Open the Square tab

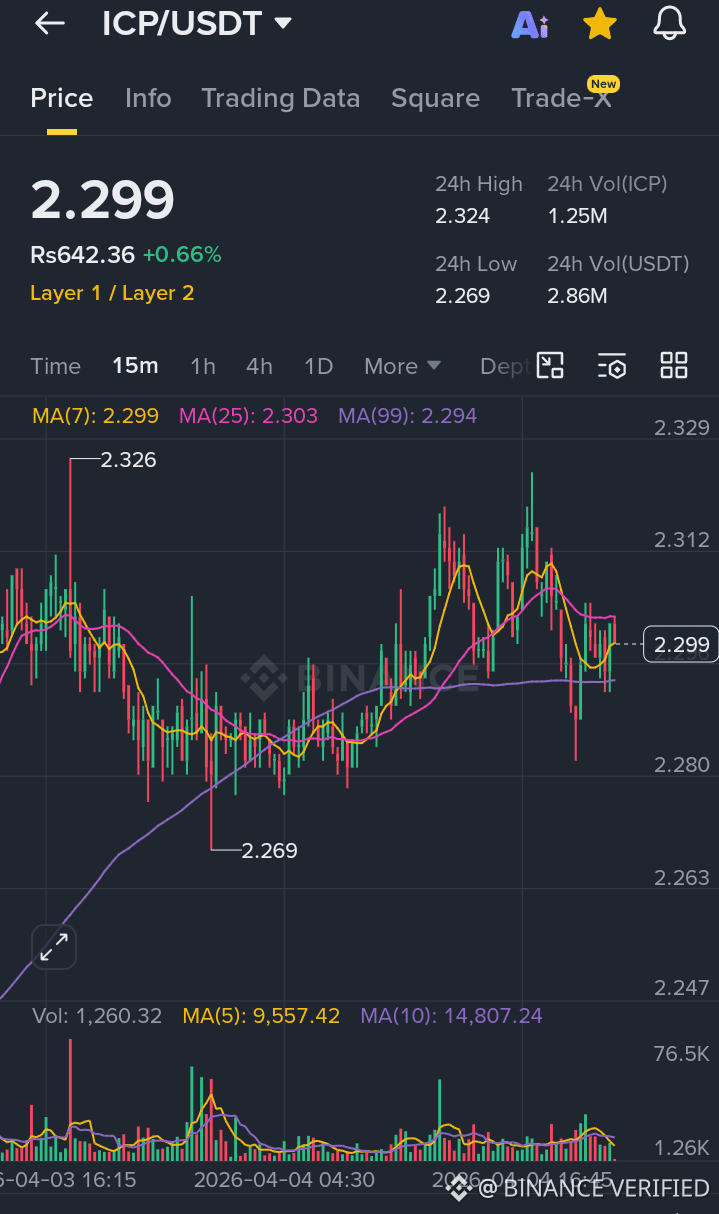click(x=435, y=98)
